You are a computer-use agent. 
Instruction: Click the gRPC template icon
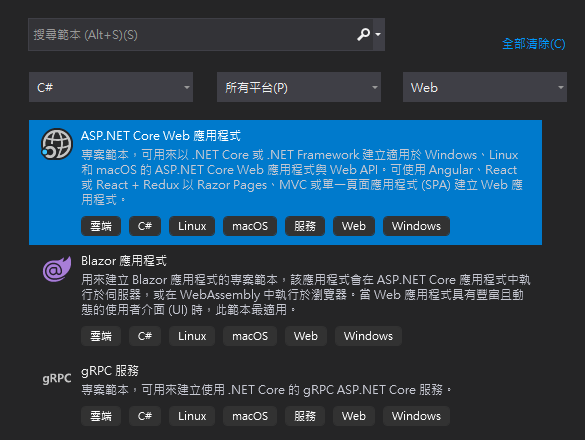(57, 378)
